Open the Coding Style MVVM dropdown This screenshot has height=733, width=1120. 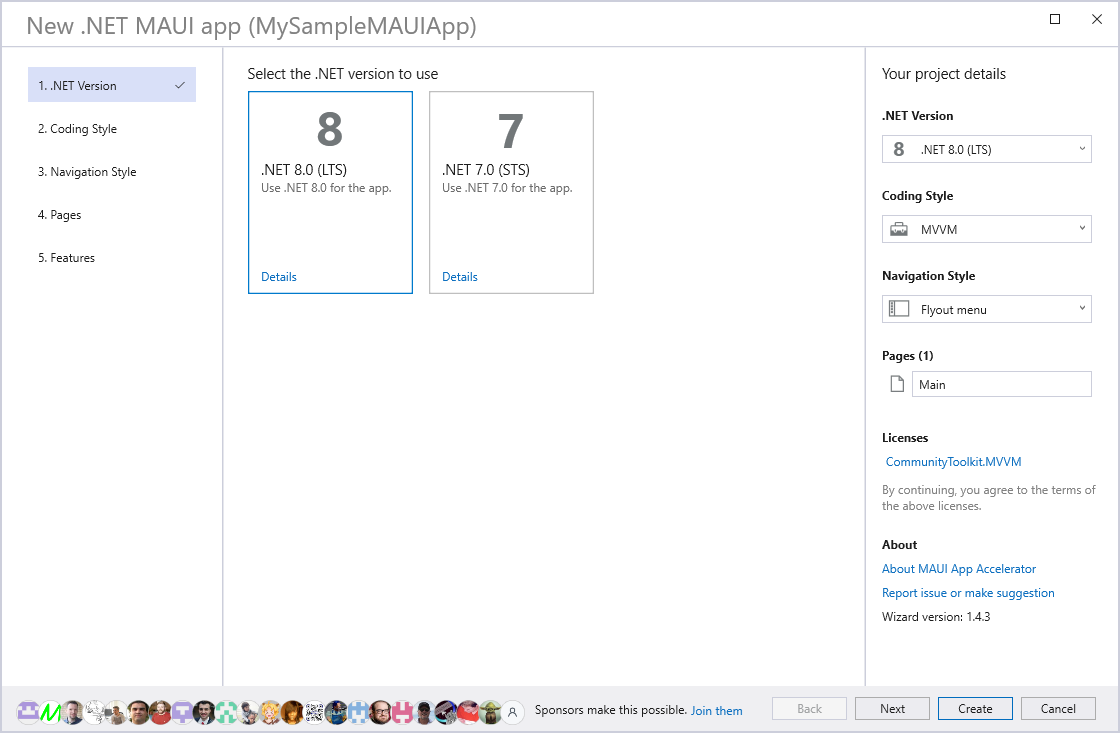(x=986, y=229)
